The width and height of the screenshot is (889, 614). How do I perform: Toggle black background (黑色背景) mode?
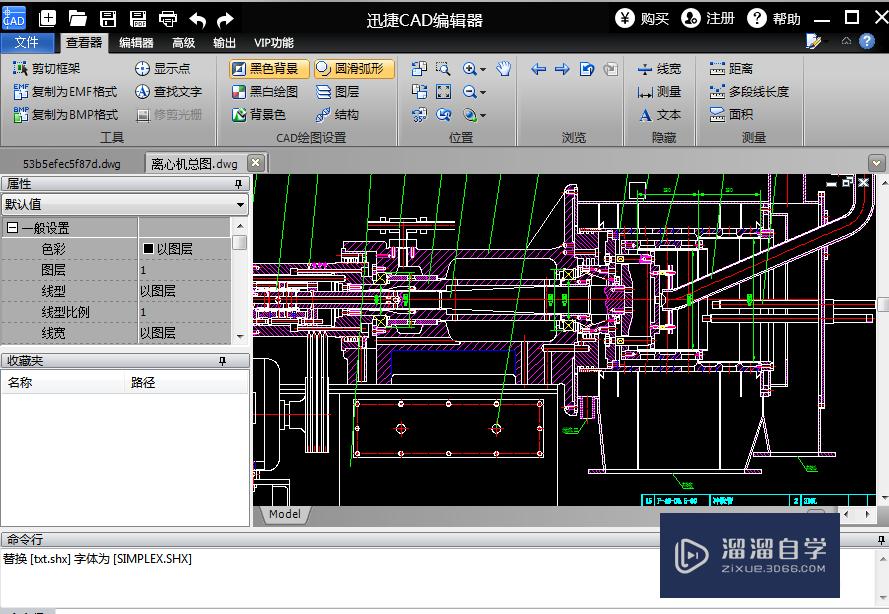(266, 69)
